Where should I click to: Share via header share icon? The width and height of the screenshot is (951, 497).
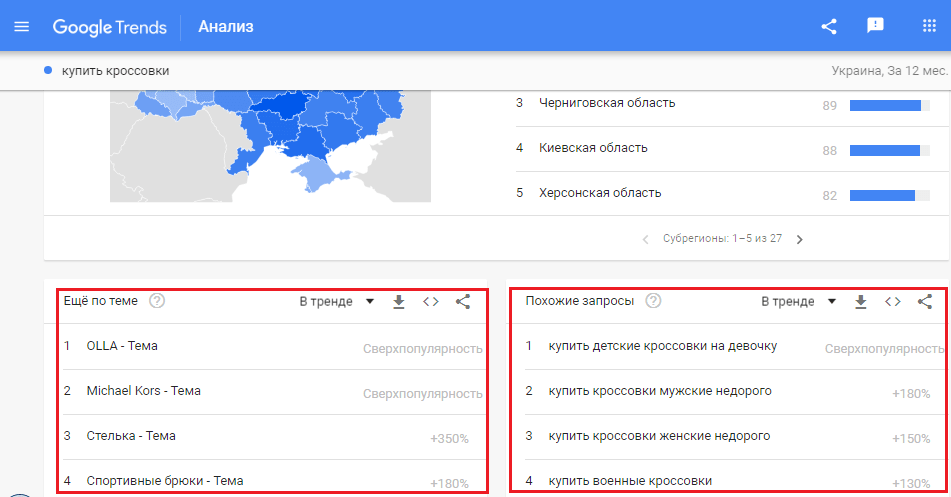(x=829, y=26)
